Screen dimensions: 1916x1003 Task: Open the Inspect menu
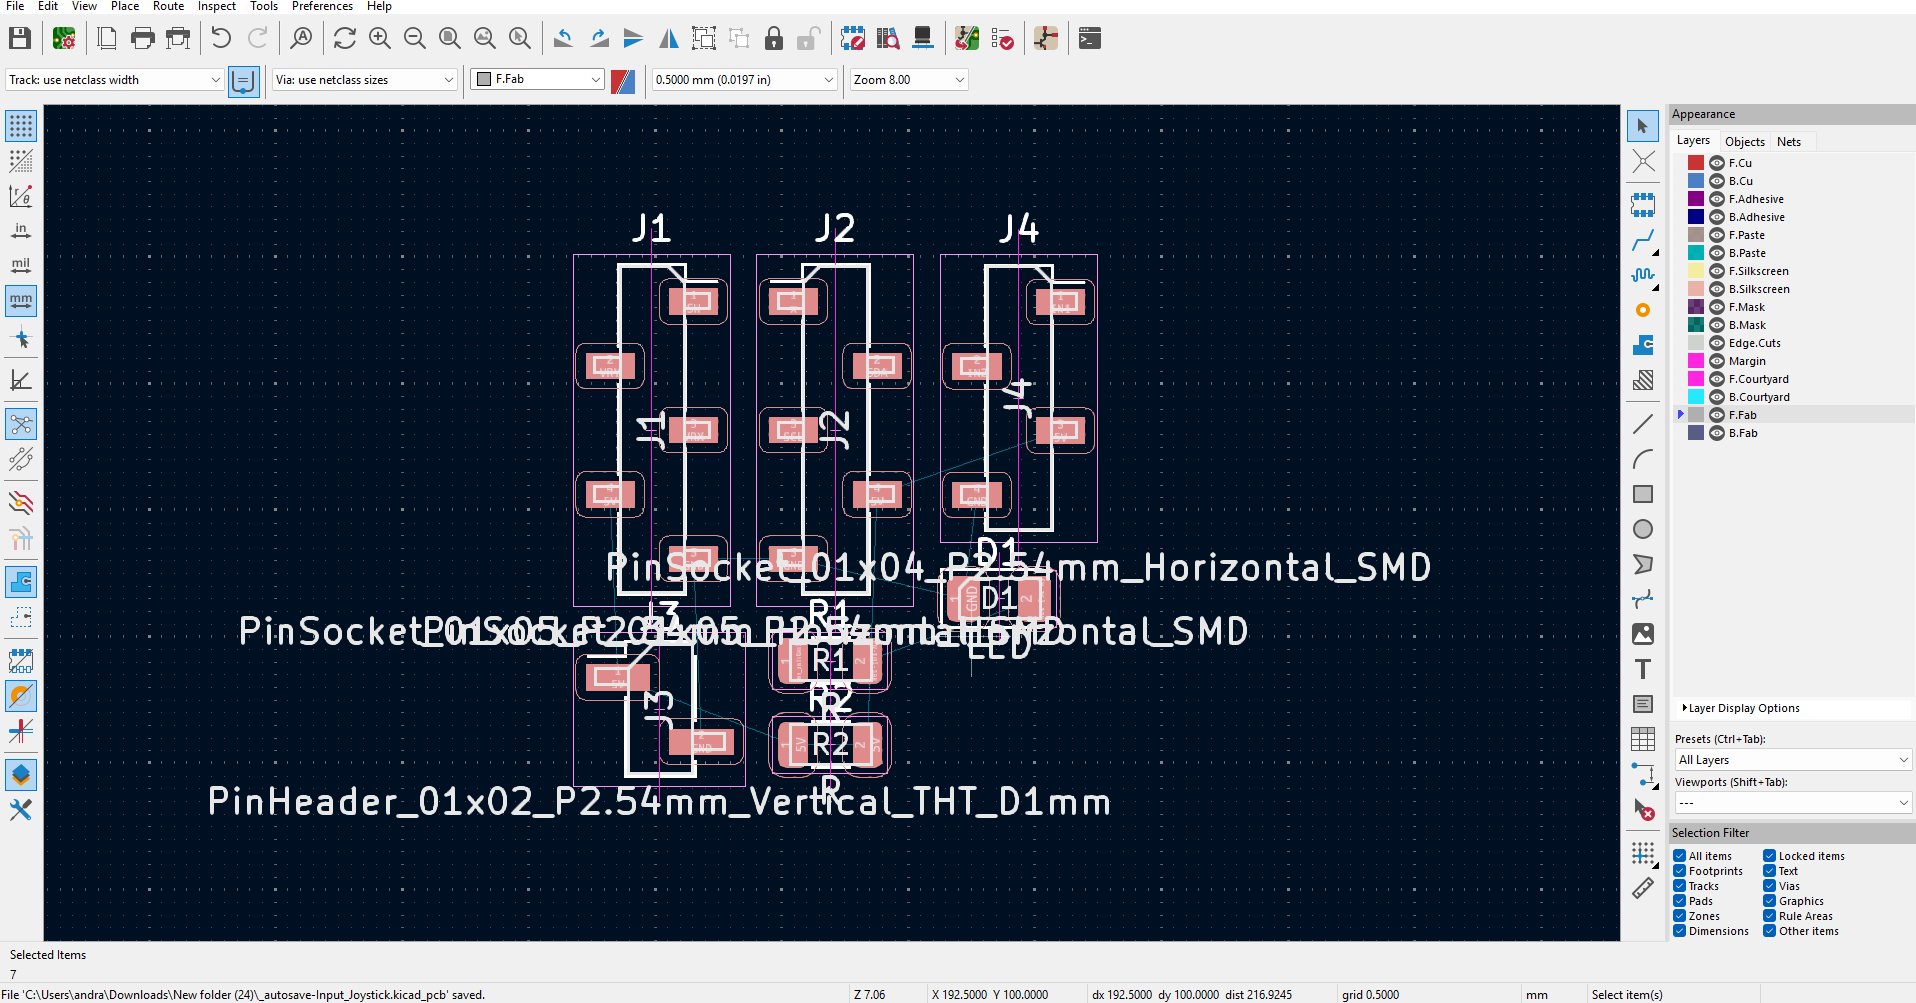point(217,6)
